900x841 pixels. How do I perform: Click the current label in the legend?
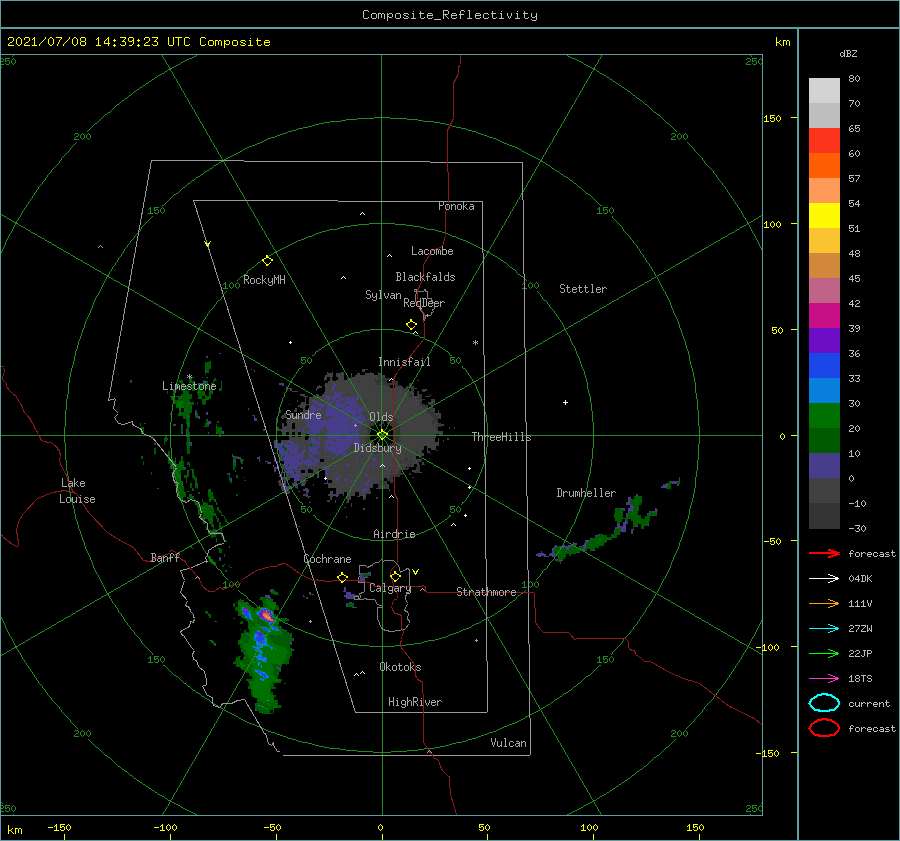click(x=869, y=704)
